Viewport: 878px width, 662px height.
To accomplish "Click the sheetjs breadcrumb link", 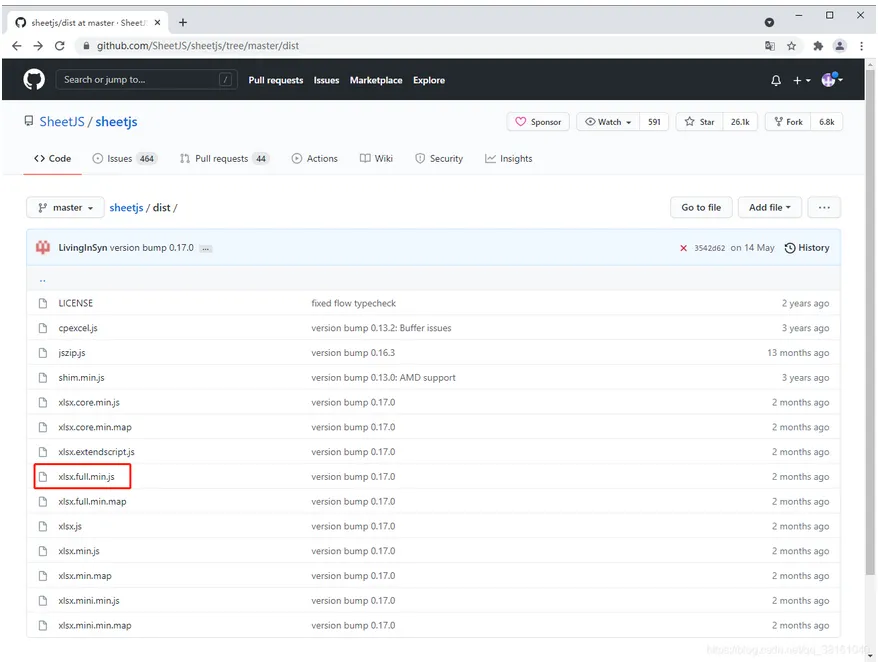I will (x=126, y=208).
